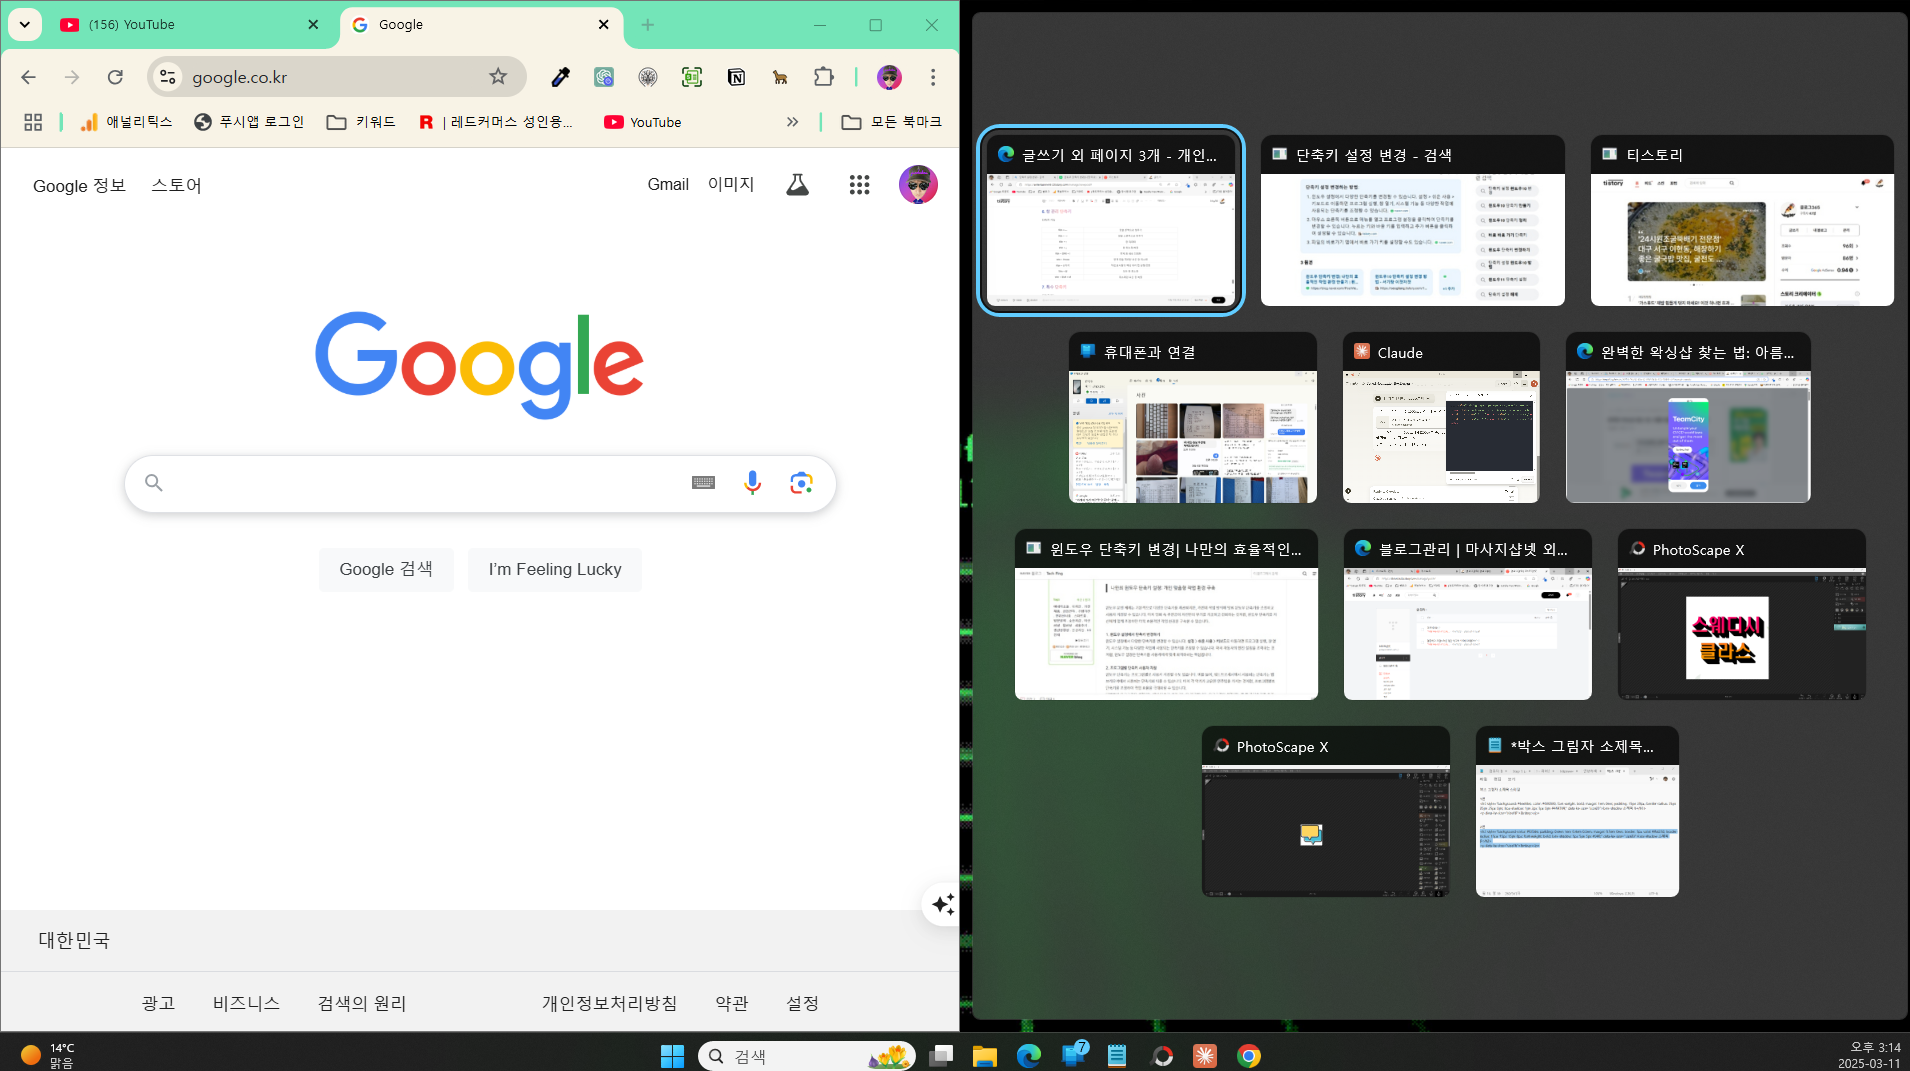1910x1071 pixels.
Task: Go back to the previous page
Action: 28,77
